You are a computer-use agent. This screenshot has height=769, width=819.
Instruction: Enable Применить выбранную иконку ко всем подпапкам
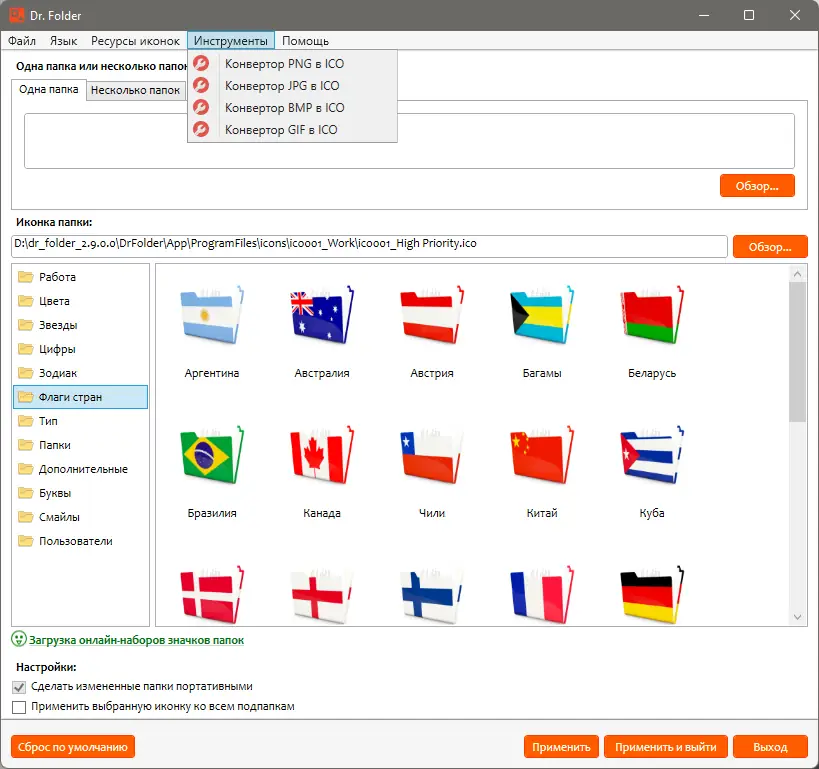18,707
